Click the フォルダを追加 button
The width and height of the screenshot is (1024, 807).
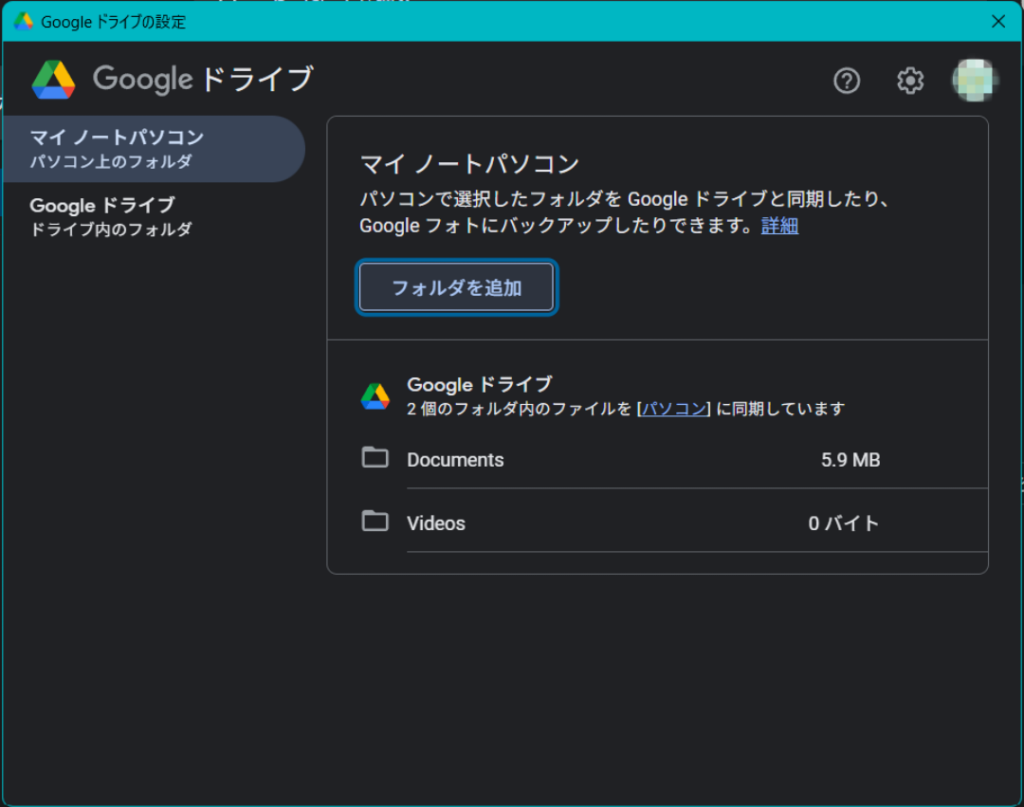click(456, 287)
